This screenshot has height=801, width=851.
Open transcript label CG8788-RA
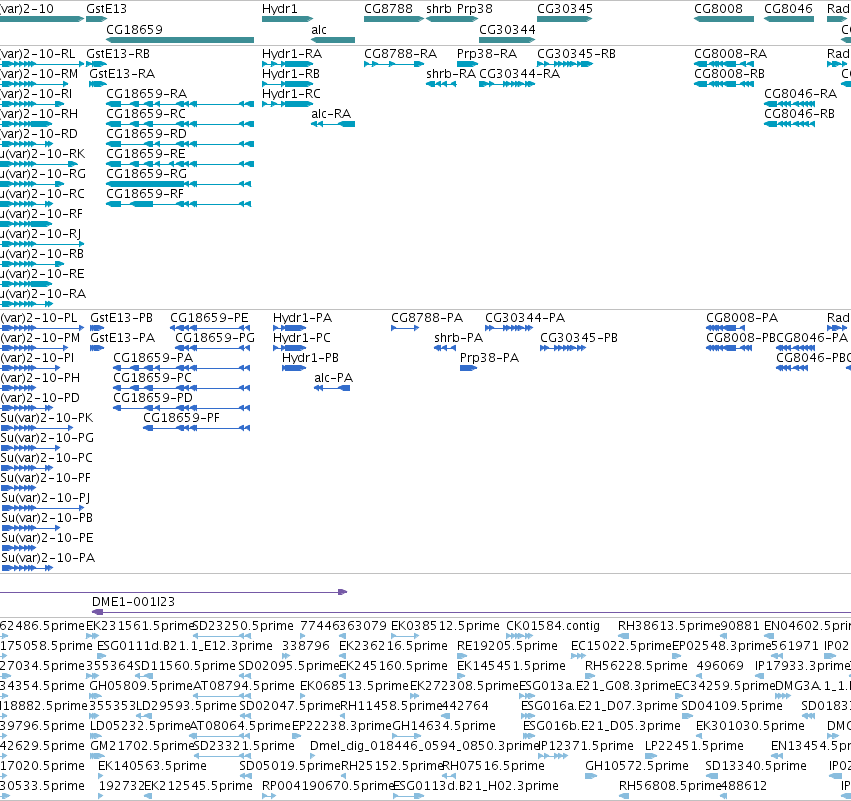click(401, 54)
